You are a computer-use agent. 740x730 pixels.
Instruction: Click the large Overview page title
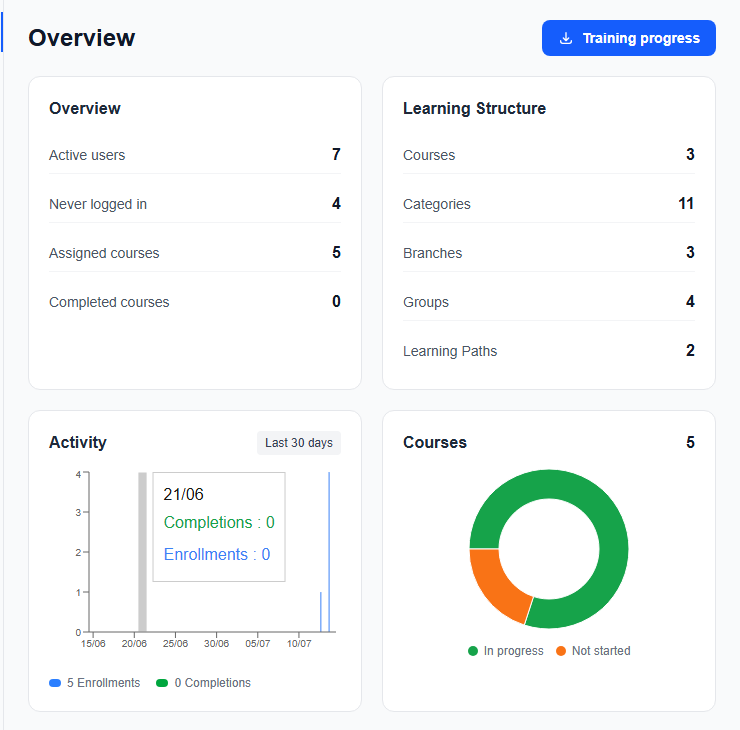[82, 38]
